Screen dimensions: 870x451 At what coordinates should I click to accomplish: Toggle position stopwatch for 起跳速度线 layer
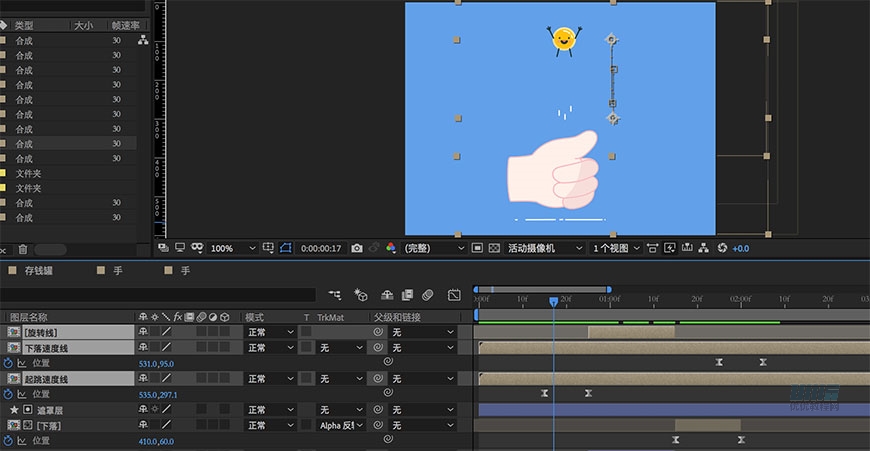point(8,394)
